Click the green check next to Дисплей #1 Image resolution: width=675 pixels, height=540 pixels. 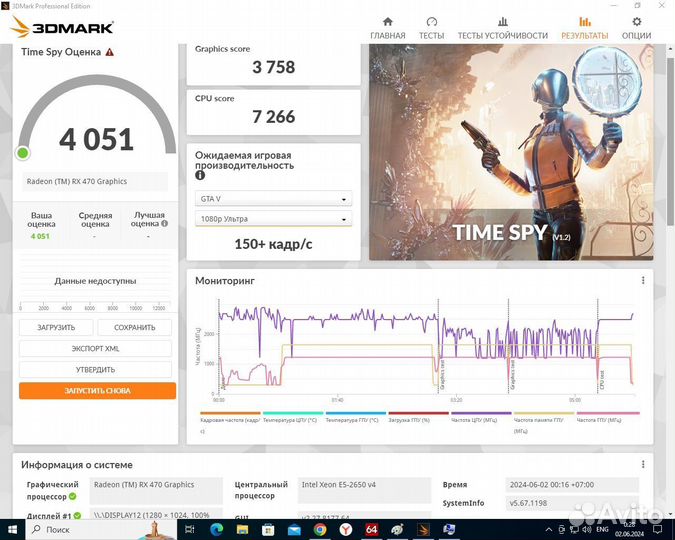coord(77,515)
